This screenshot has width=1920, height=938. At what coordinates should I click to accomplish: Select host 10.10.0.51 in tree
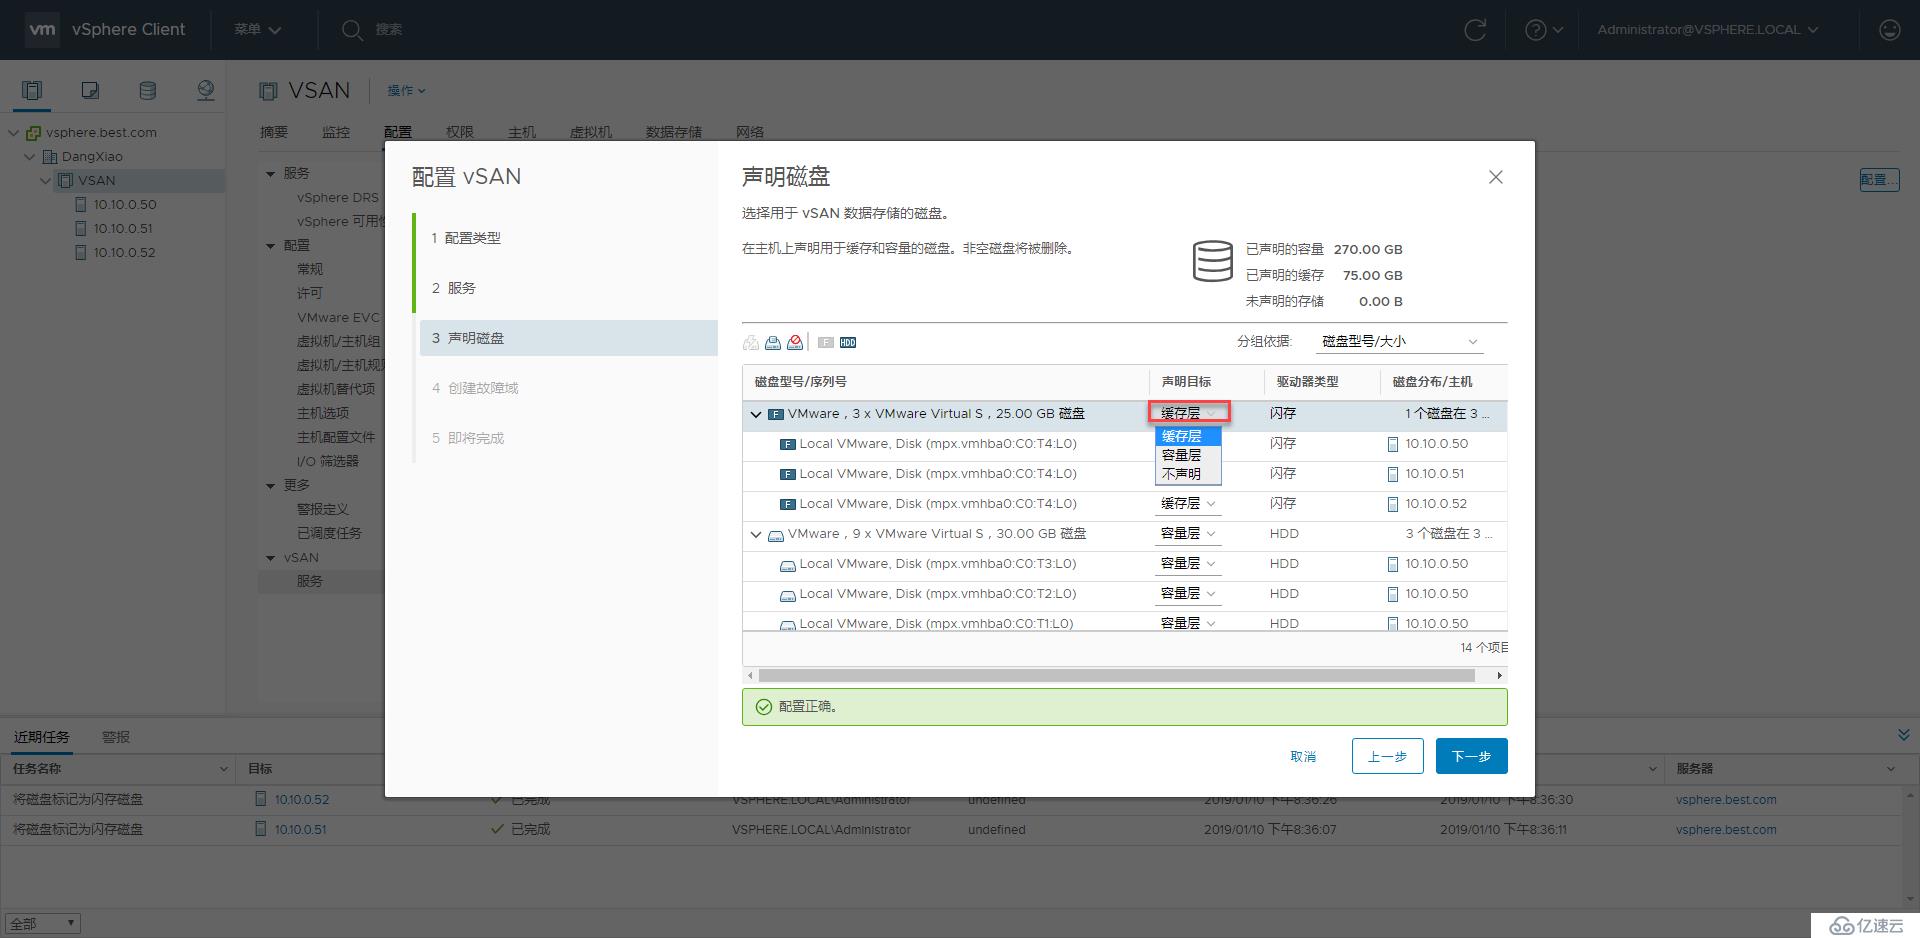click(x=123, y=229)
